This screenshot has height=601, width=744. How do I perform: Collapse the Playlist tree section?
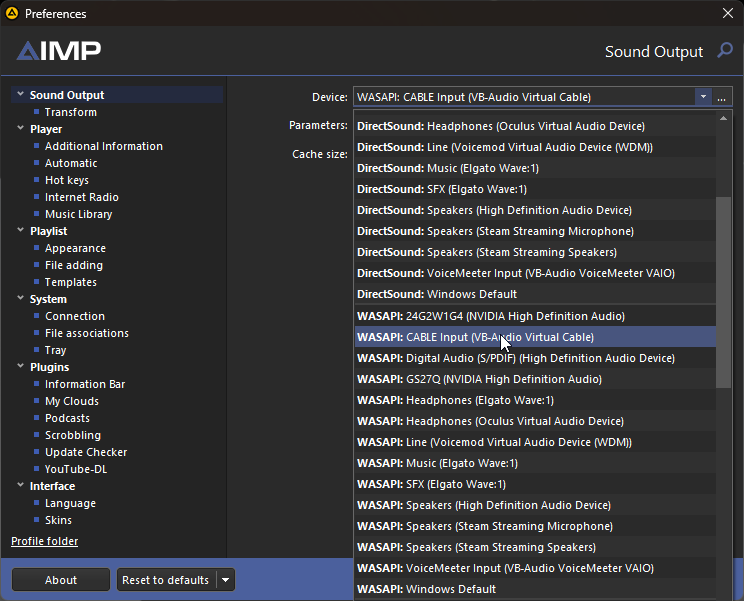click(20, 230)
